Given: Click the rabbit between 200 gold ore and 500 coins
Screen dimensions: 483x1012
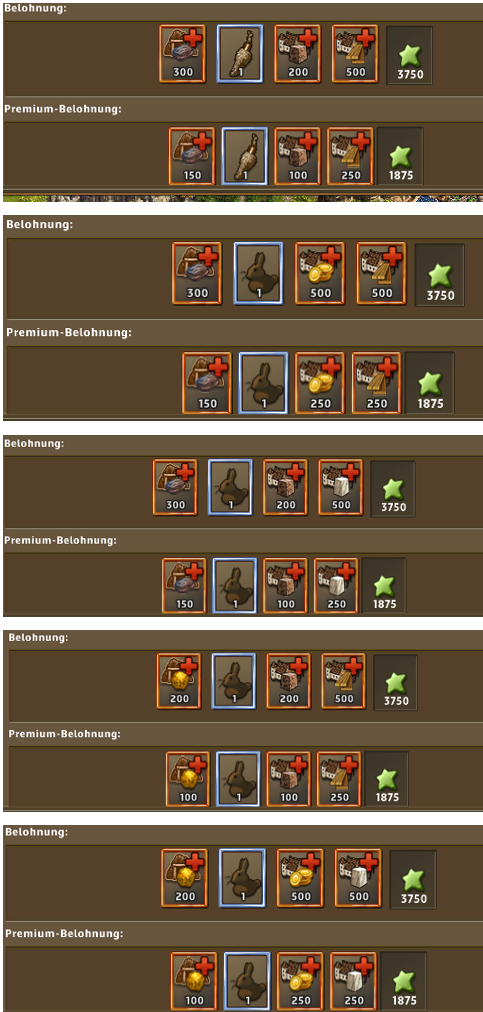Looking at the screenshot, I should [x=243, y=876].
